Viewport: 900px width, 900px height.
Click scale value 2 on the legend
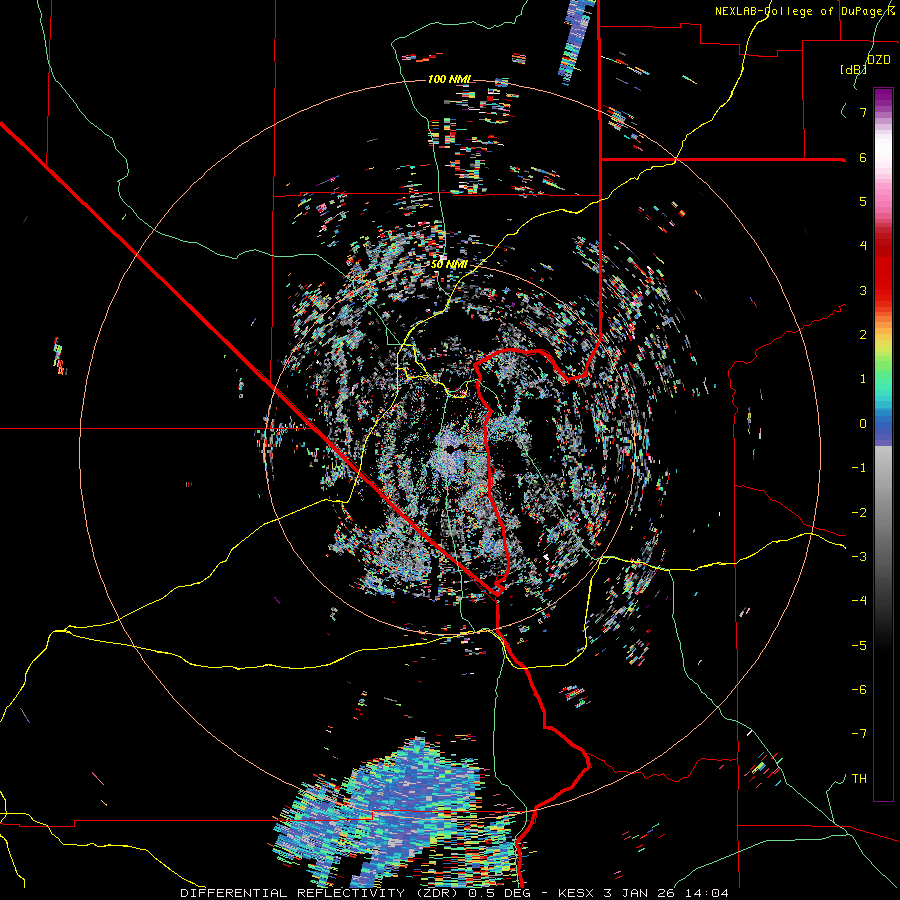click(863, 335)
